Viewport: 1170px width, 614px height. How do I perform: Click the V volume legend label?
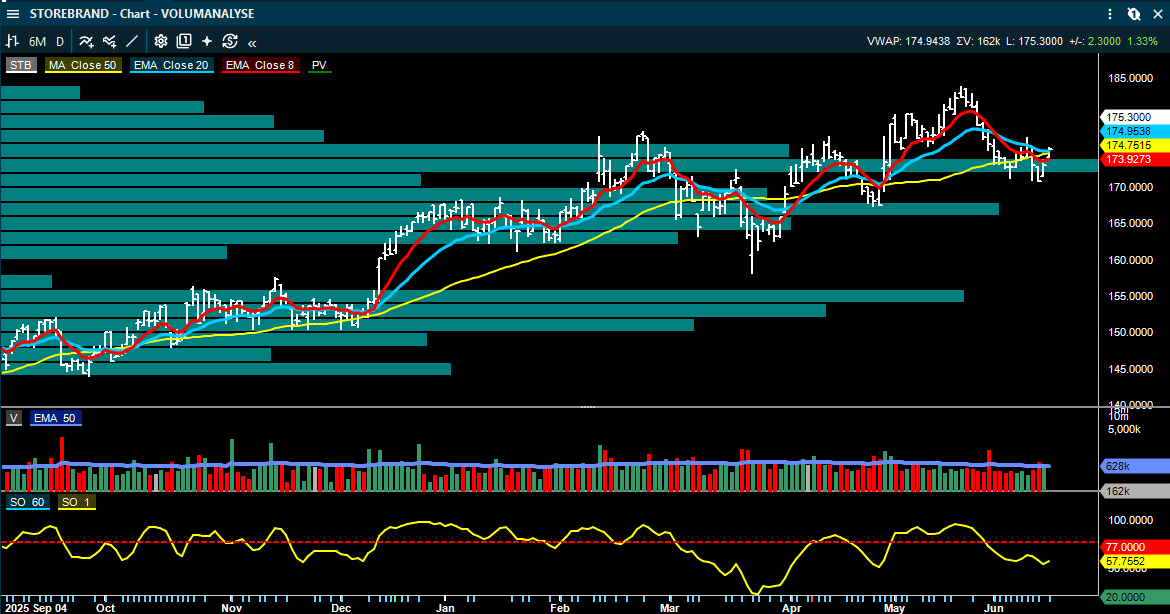click(x=14, y=418)
